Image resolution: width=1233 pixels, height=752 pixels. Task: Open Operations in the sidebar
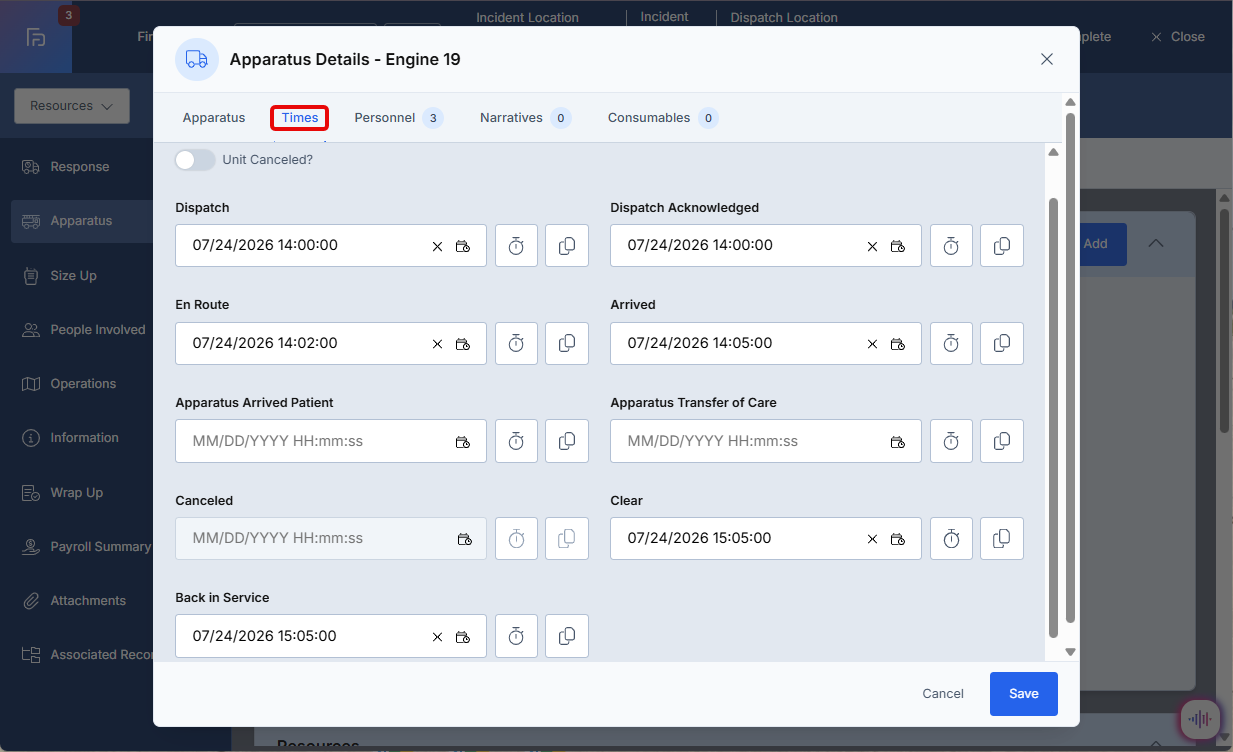pos(83,384)
